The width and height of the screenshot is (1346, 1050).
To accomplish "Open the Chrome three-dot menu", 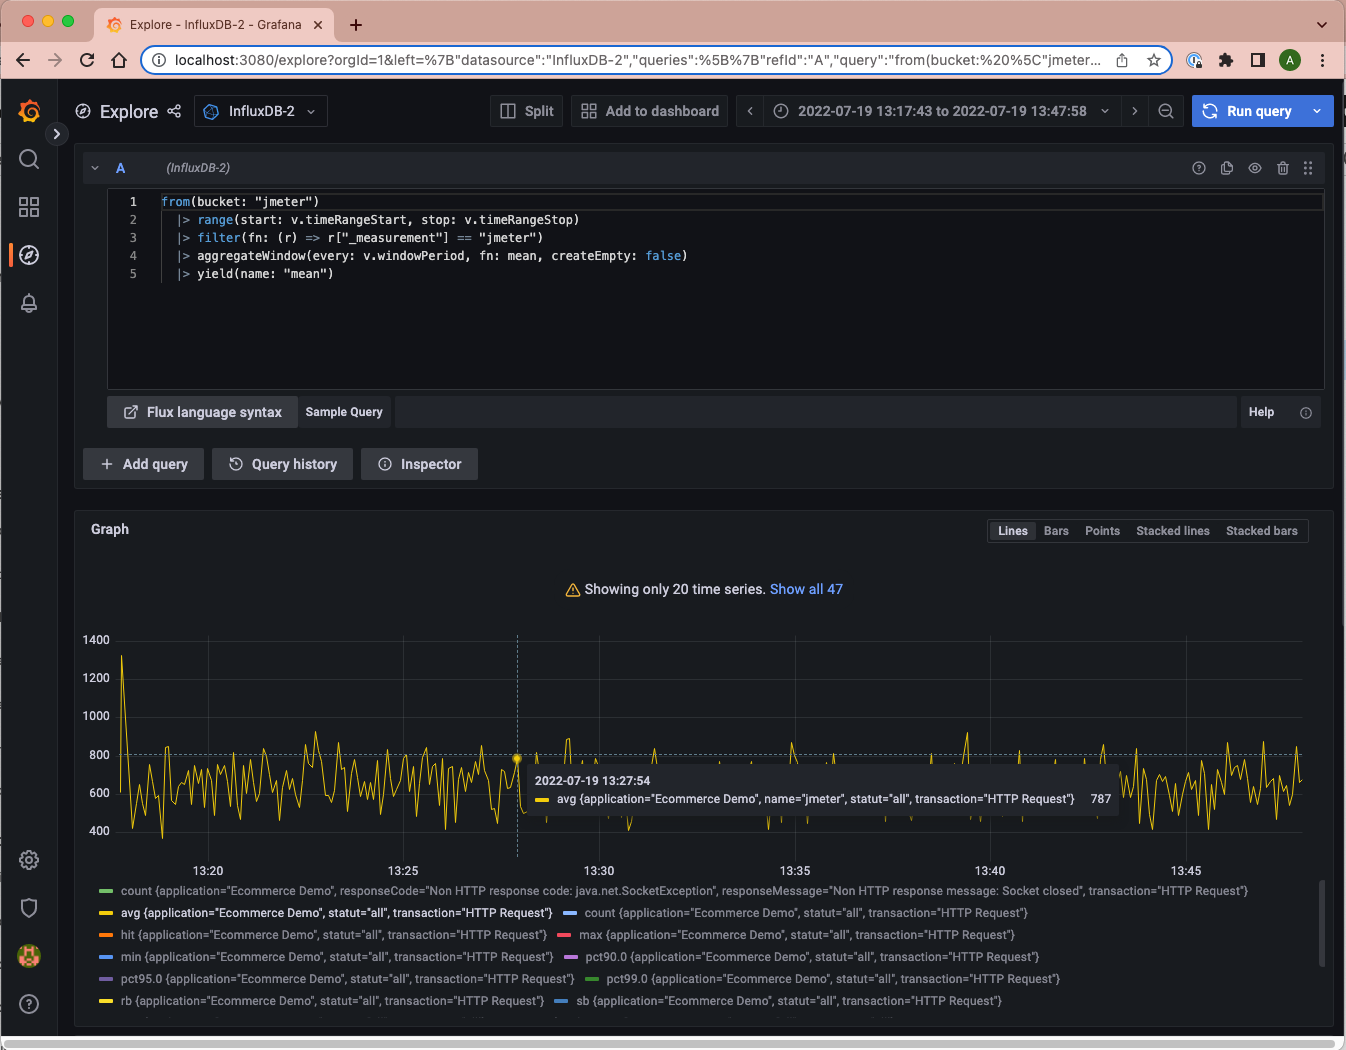I will pyautogui.click(x=1322, y=60).
